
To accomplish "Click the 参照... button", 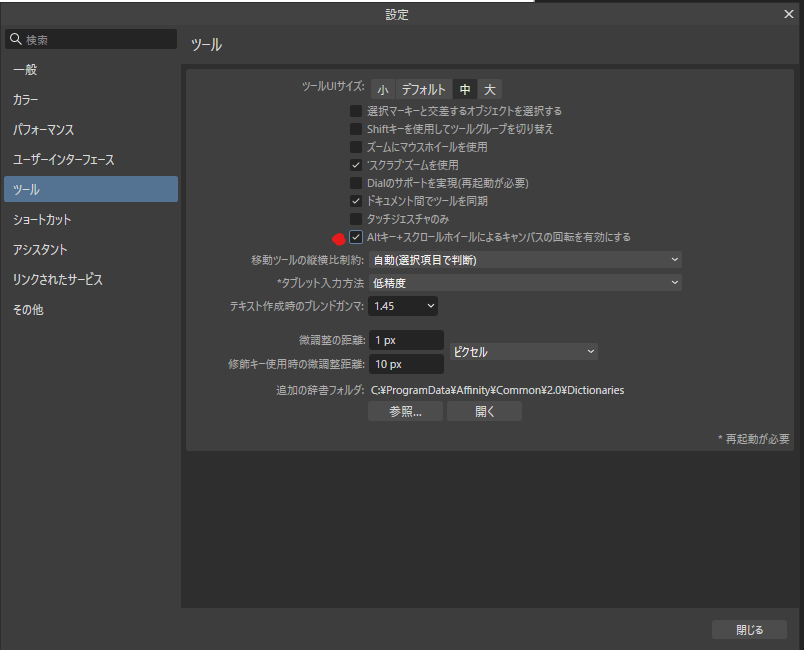I will 405,411.
